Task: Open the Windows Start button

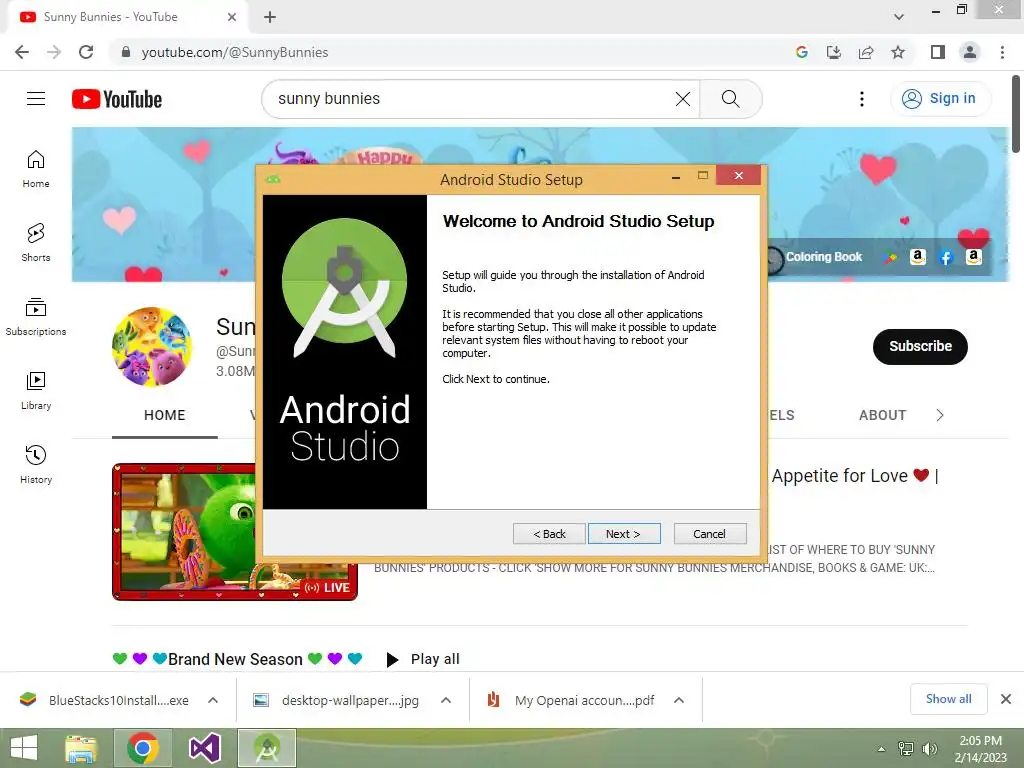Action: [x=24, y=748]
